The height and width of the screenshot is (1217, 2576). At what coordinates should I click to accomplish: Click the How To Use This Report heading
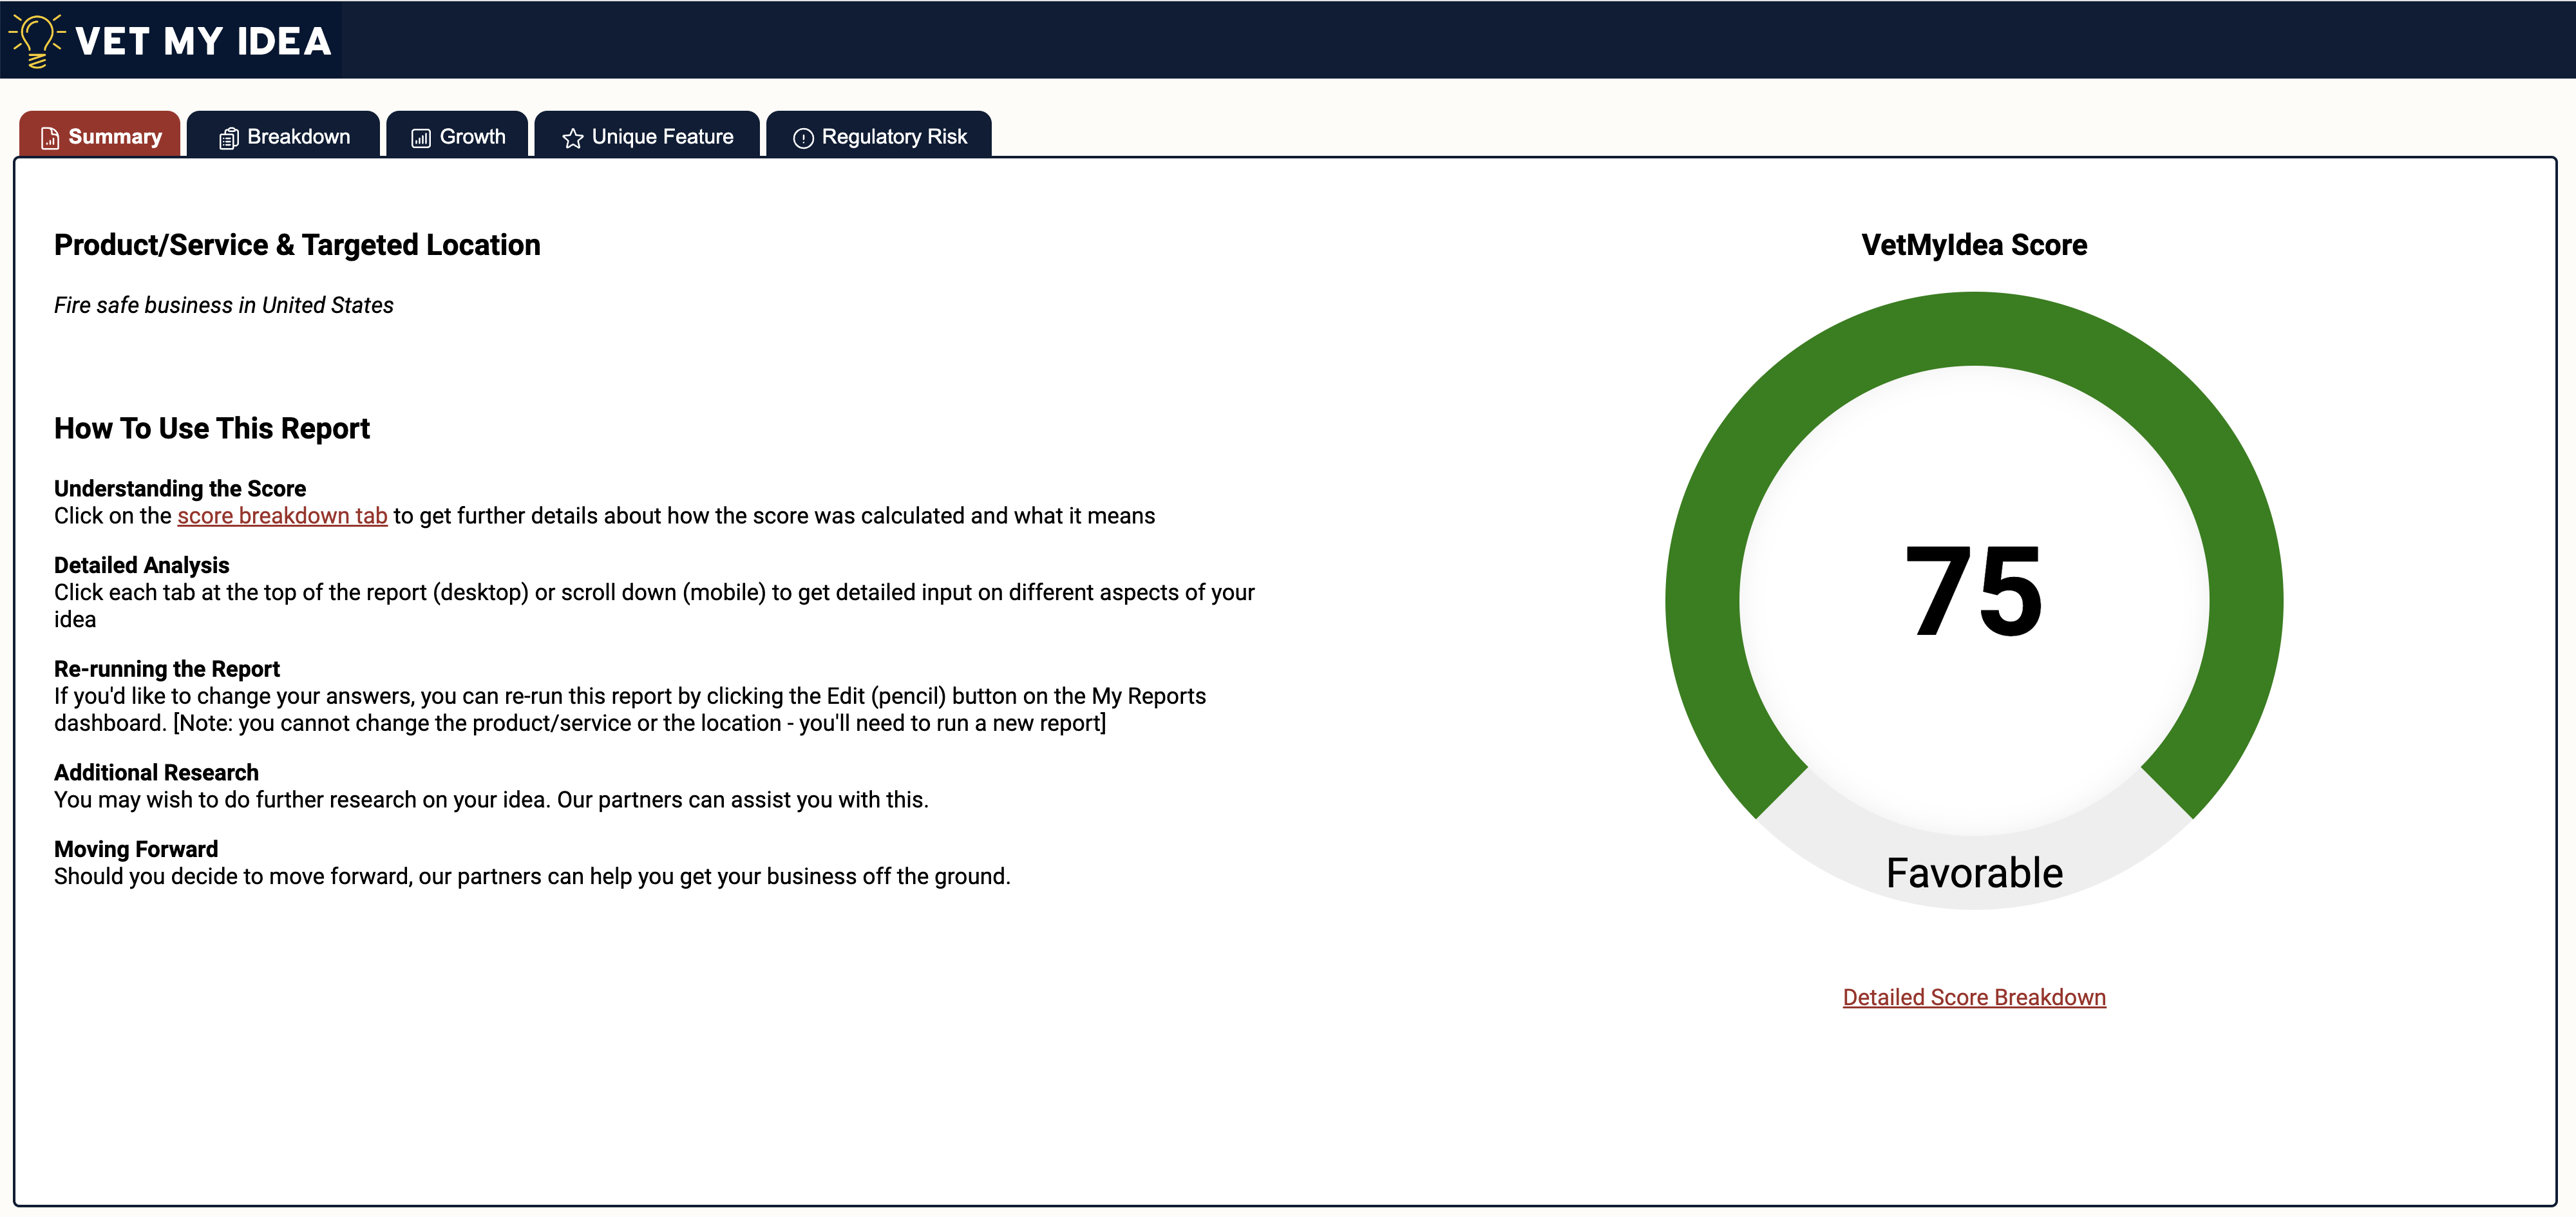212,428
